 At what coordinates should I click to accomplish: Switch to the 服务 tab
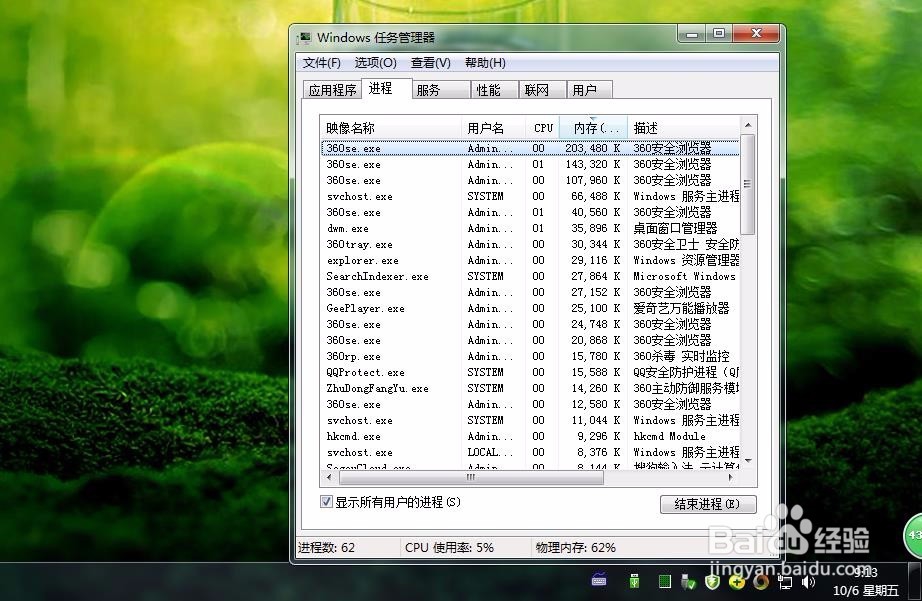(x=440, y=90)
